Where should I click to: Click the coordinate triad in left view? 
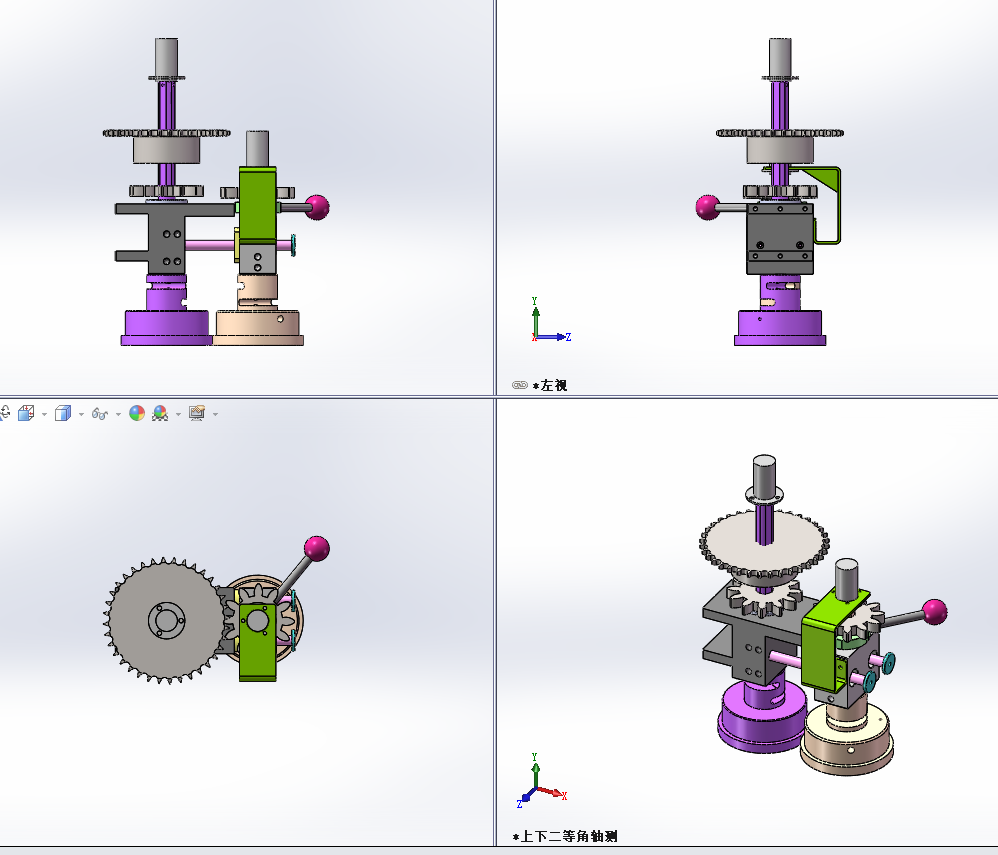click(551, 320)
